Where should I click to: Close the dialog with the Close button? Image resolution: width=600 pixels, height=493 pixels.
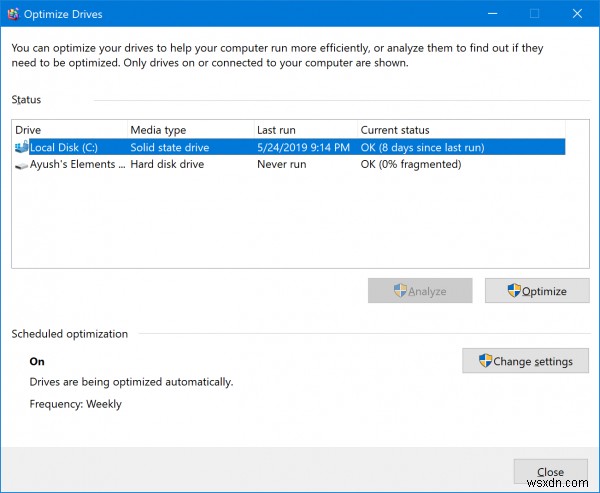550,472
